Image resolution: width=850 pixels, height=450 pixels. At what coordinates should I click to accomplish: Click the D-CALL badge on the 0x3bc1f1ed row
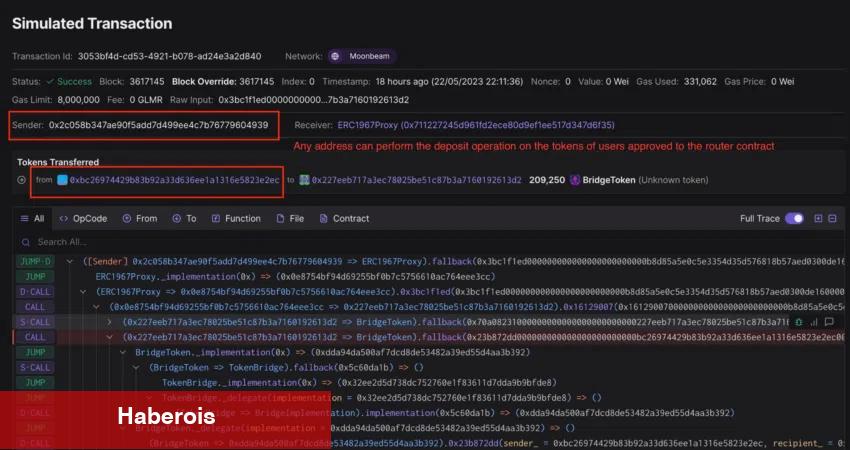(35, 292)
